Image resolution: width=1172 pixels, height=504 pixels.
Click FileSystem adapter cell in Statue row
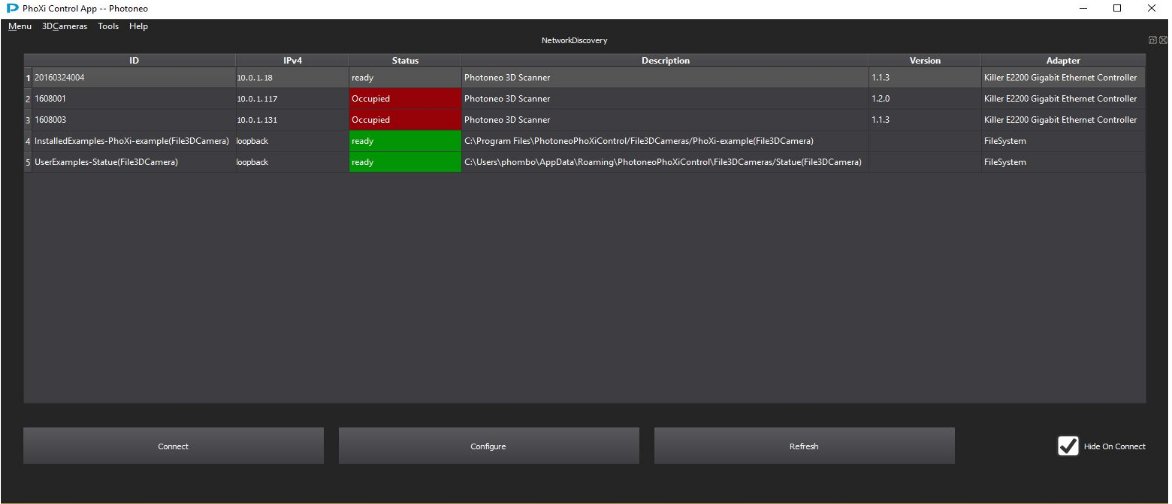1063,162
